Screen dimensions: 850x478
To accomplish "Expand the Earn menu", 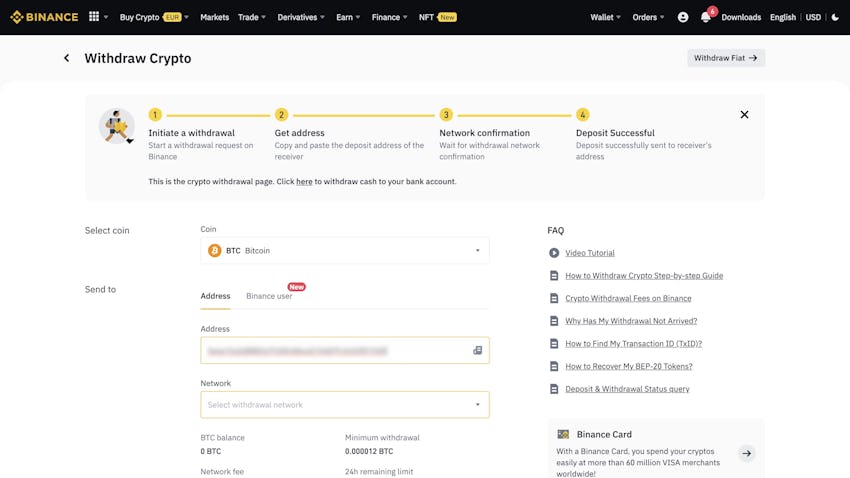I will coord(347,17).
